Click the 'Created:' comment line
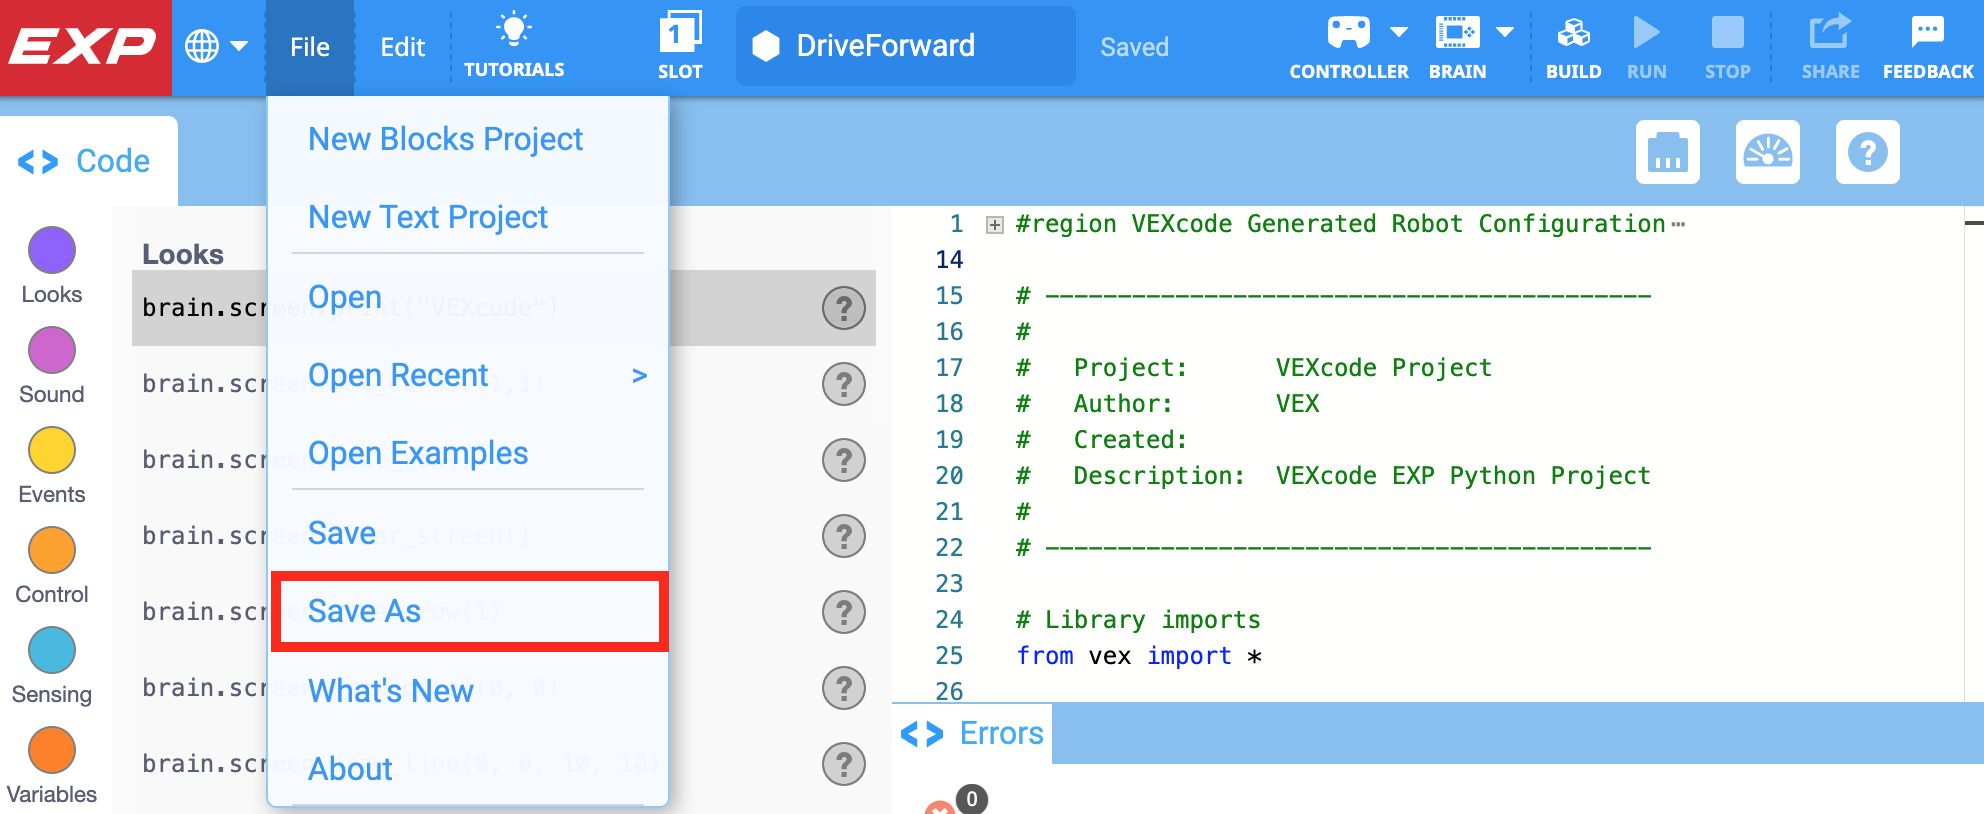1984x814 pixels. [x=1102, y=440]
